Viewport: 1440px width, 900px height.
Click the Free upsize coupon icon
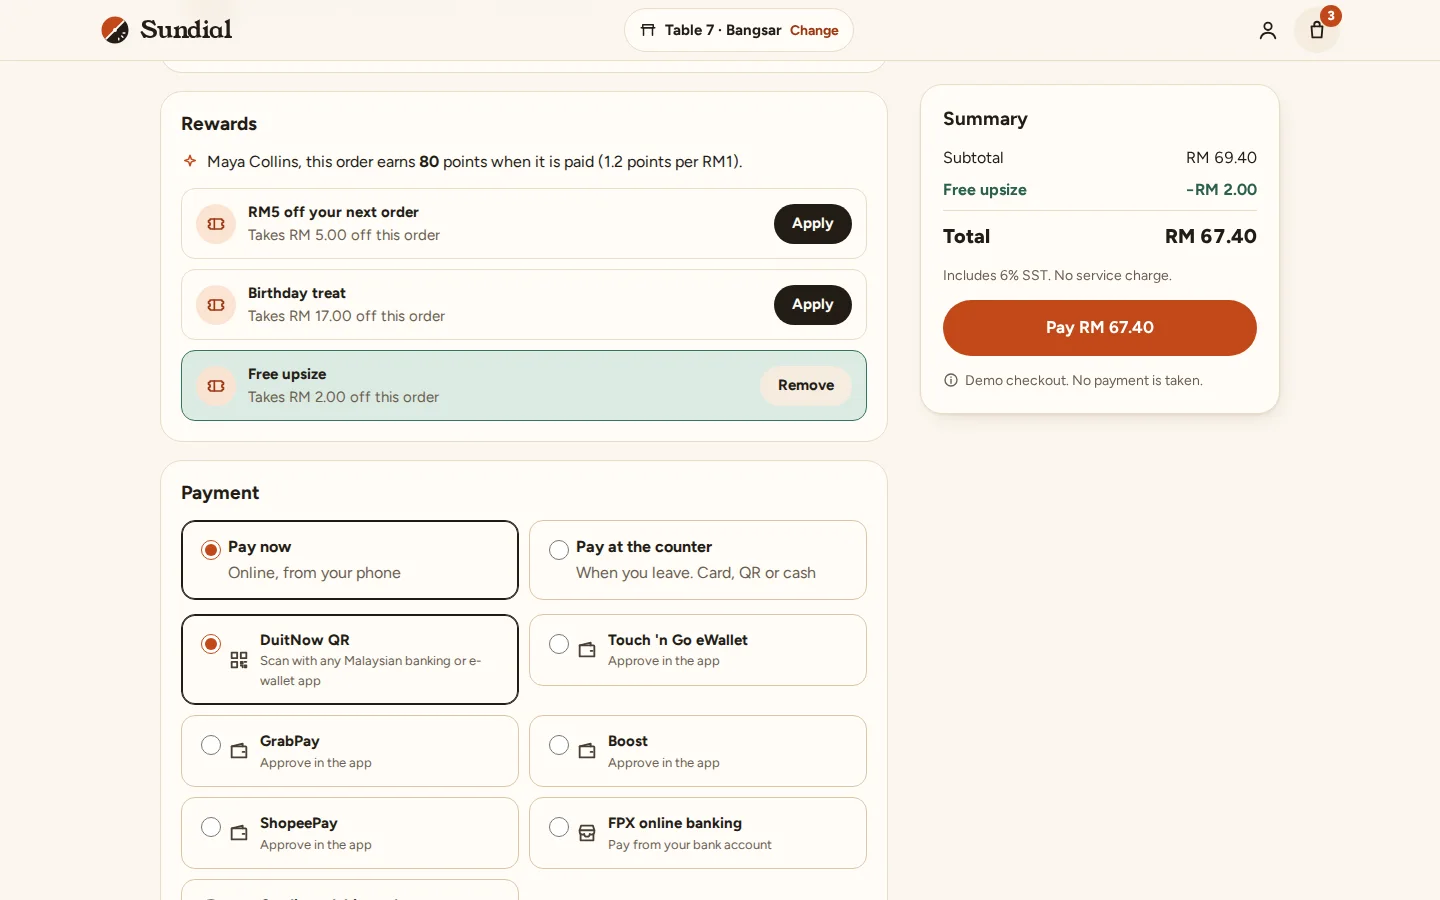tap(216, 386)
